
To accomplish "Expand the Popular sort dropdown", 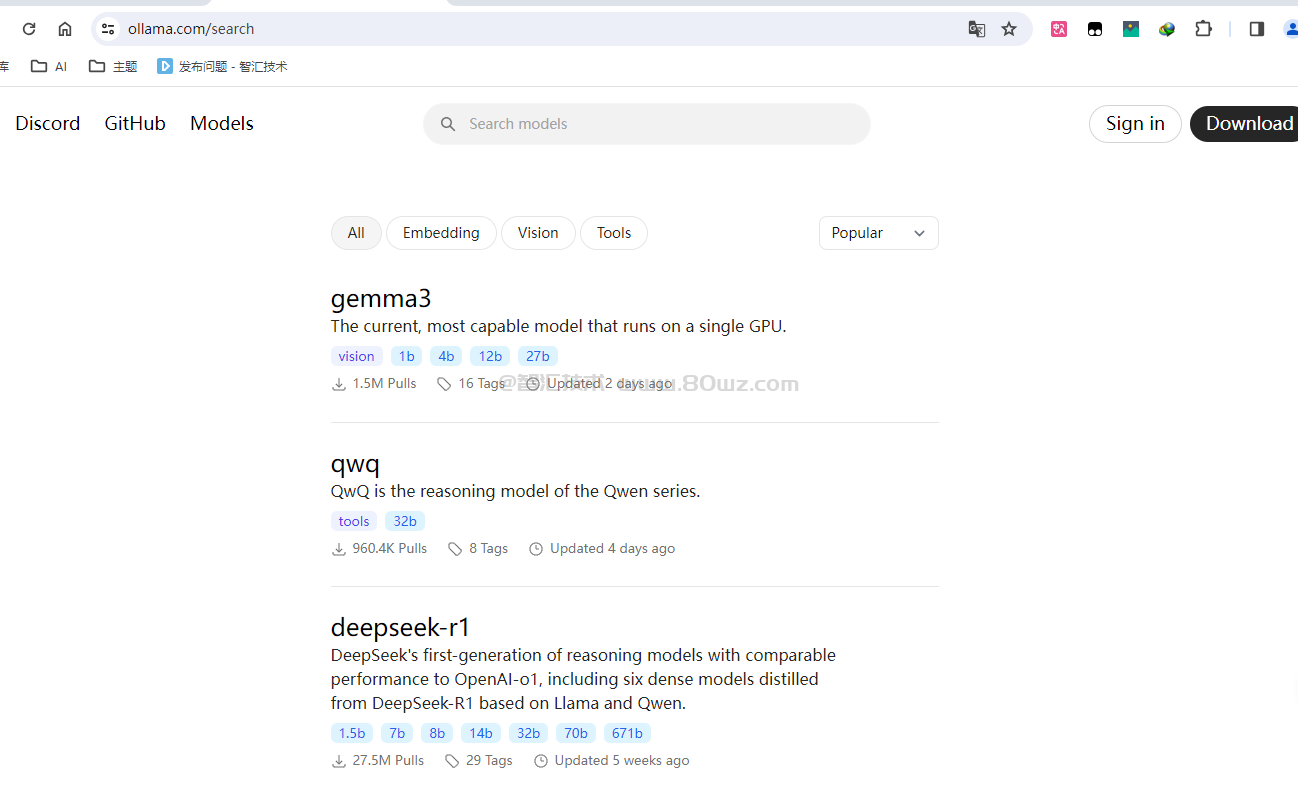I will 878,233.
